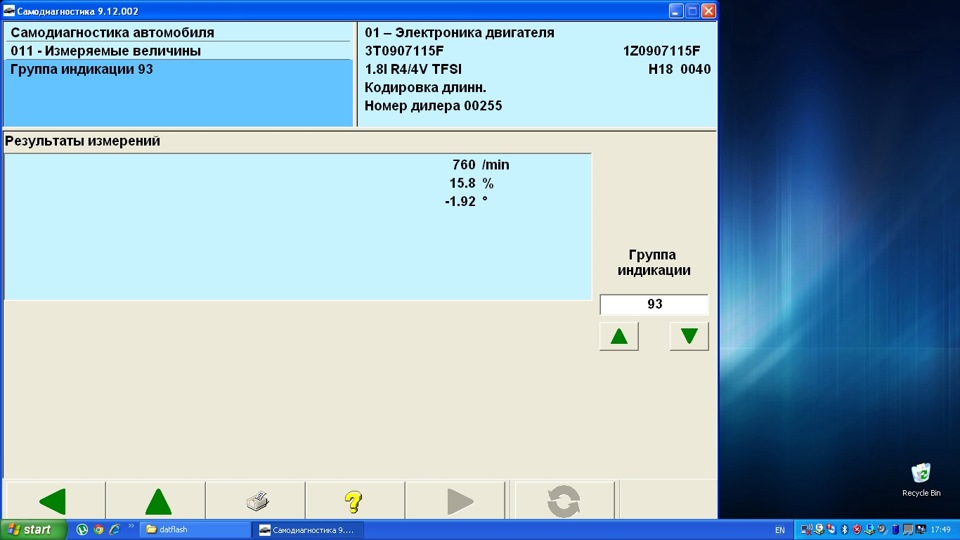
Task: Click 'Кодировка длинн.' text
Action: 426,88
